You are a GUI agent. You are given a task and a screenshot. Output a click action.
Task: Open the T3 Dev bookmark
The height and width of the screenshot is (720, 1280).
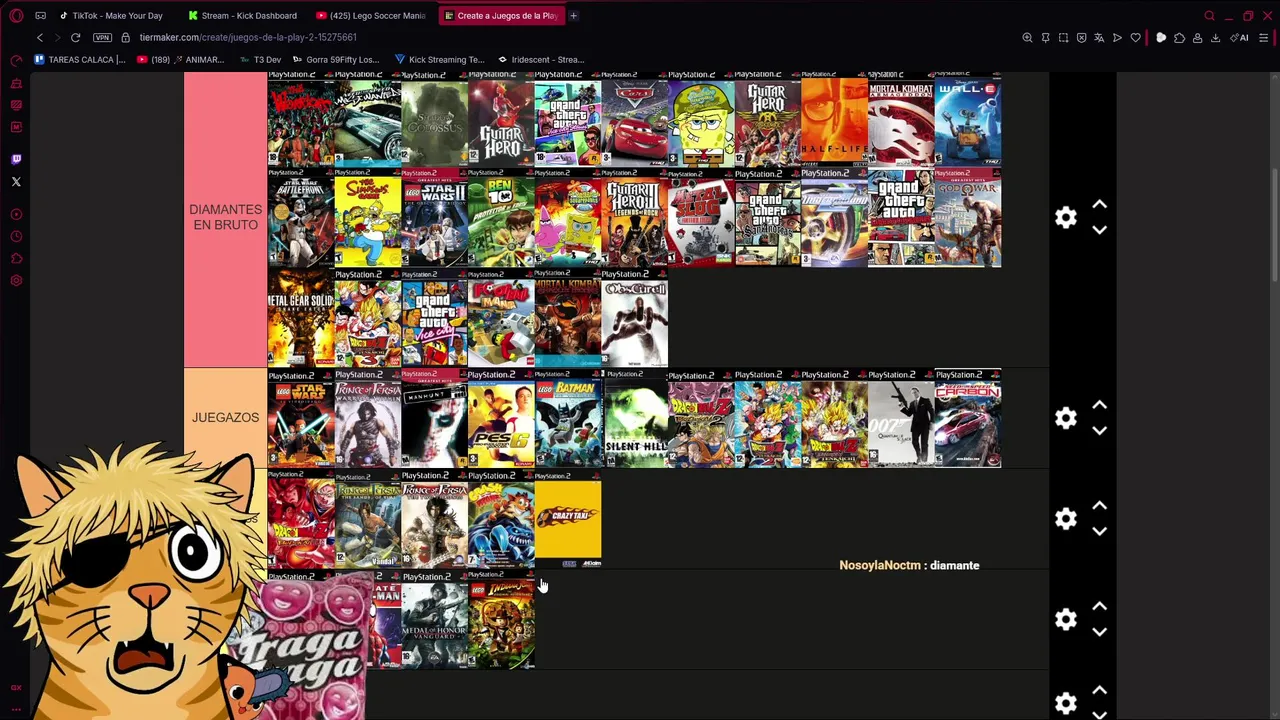click(259, 59)
